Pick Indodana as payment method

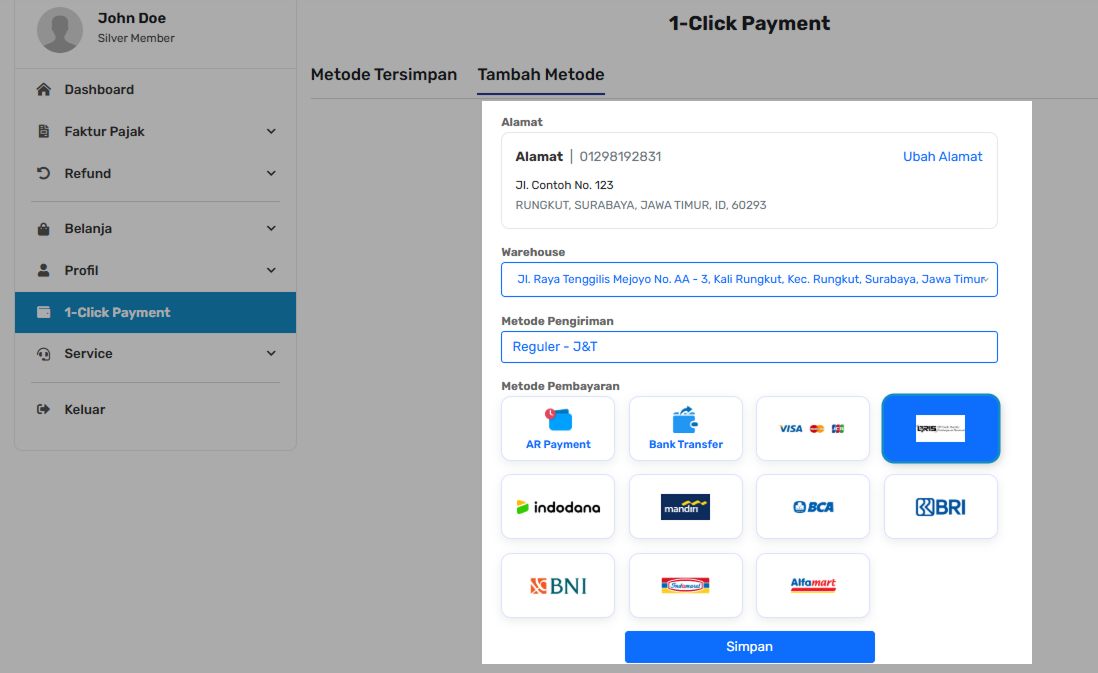(558, 507)
